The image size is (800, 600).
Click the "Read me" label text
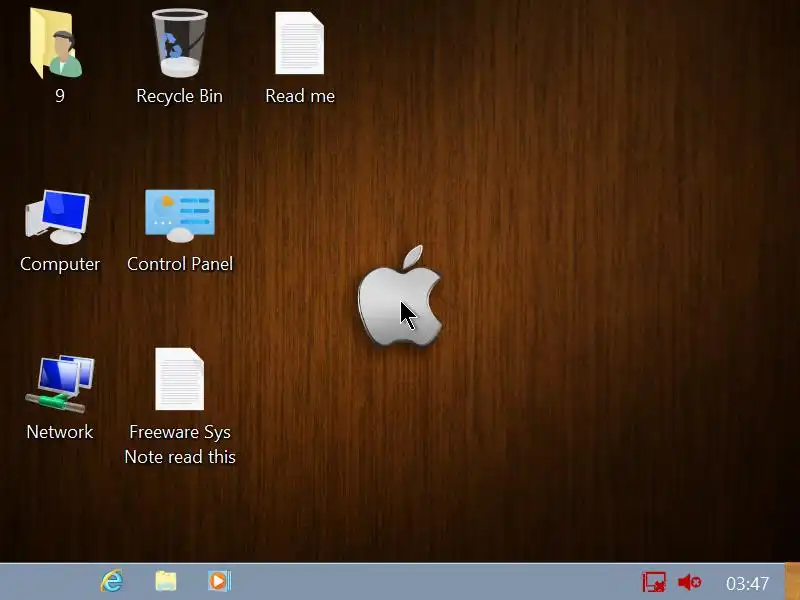click(x=300, y=96)
